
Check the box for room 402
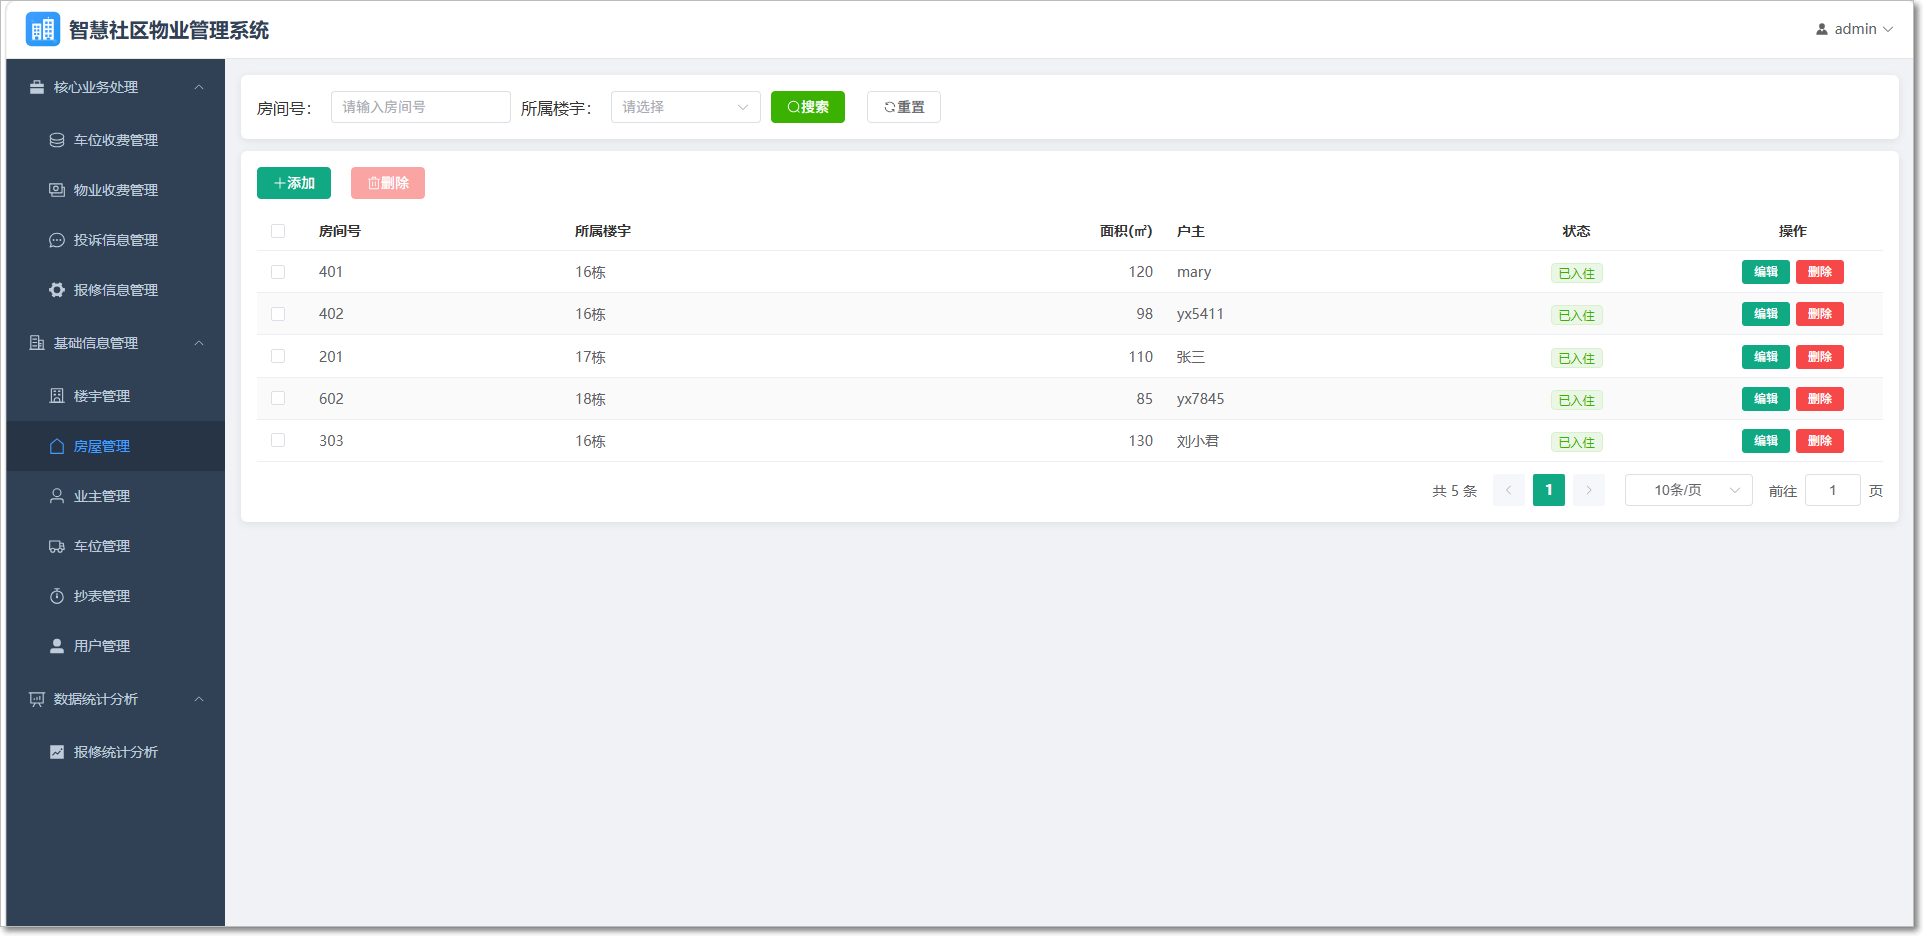pyautogui.click(x=278, y=314)
